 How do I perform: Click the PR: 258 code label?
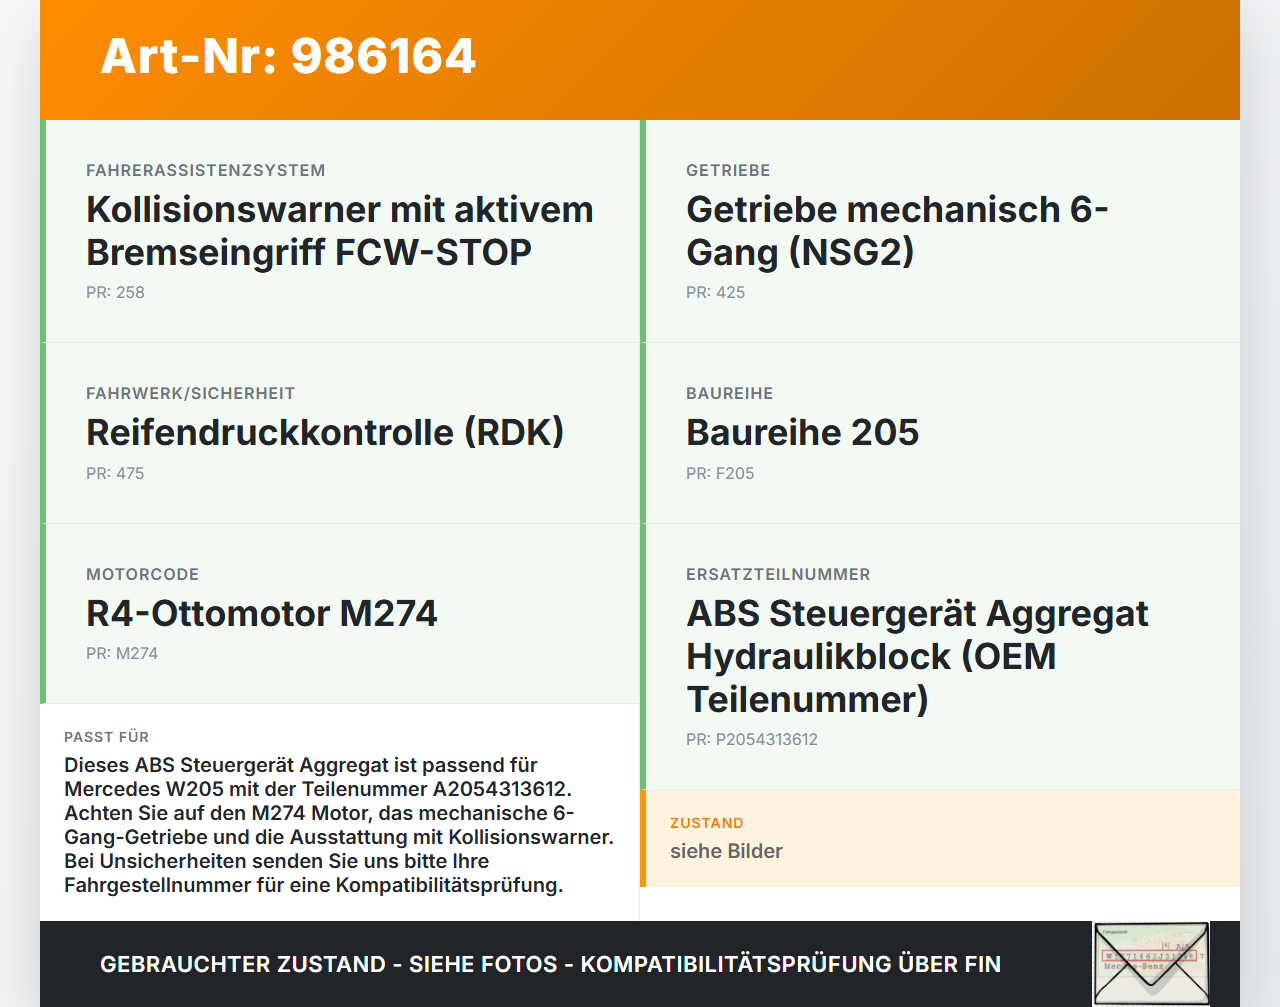tap(115, 292)
